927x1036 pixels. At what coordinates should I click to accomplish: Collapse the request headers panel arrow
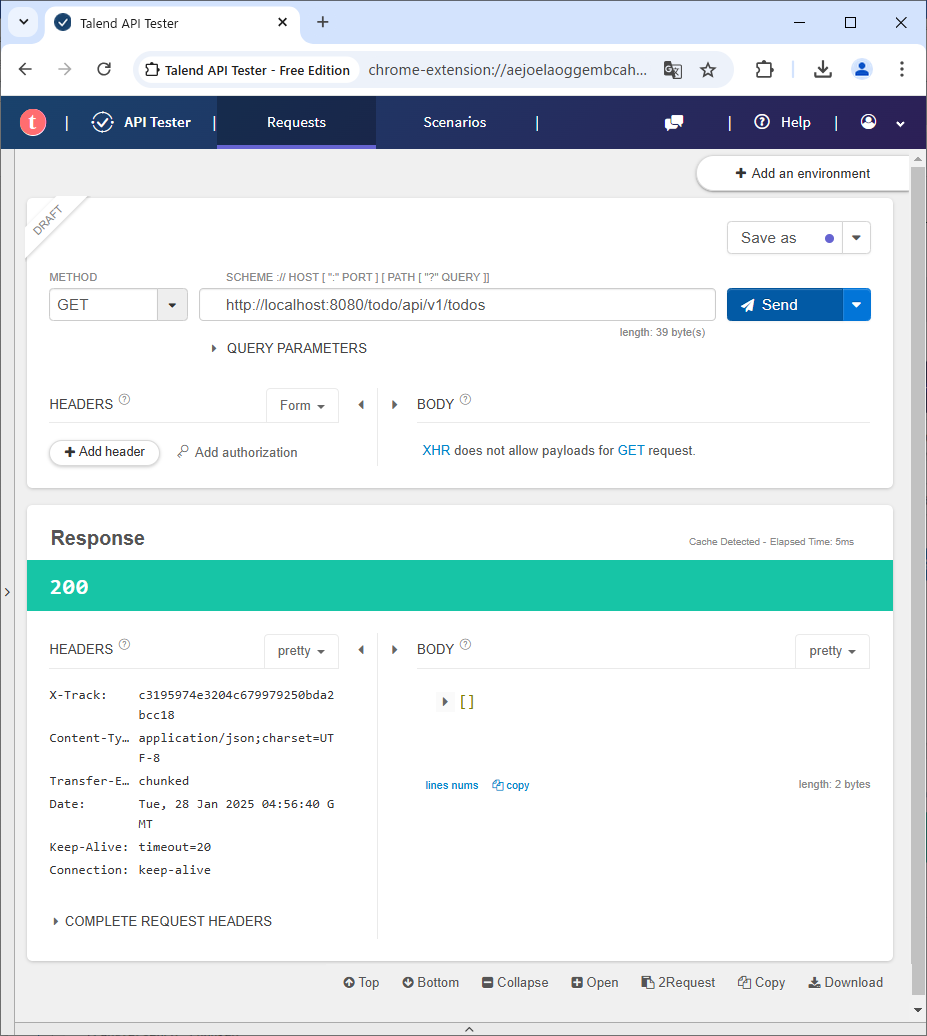(x=361, y=405)
